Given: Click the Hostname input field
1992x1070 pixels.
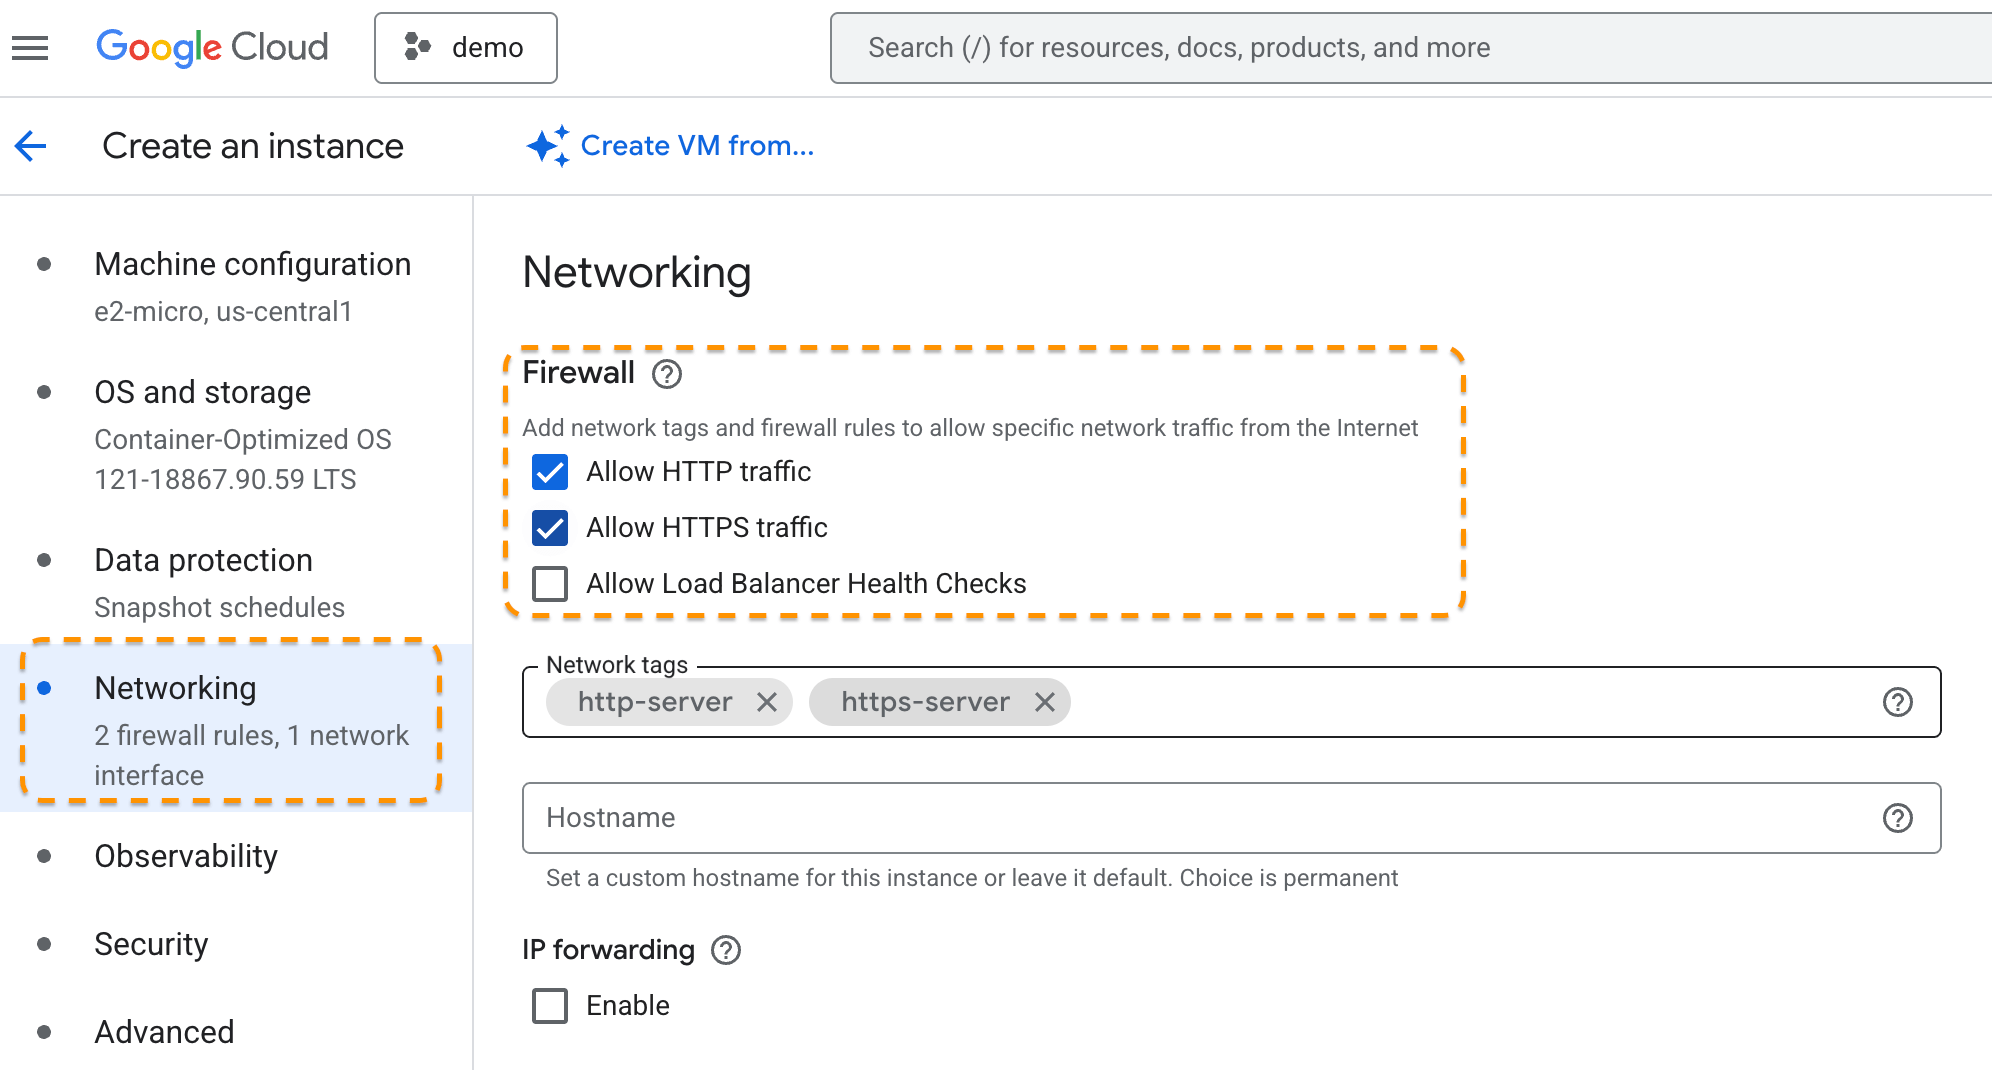Looking at the screenshot, I should click(1200, 818).
